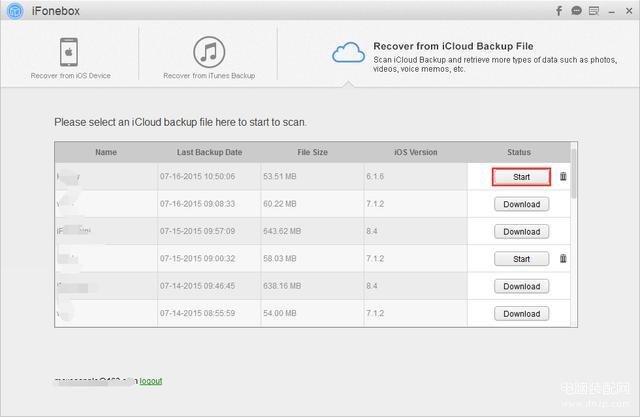
Task: Click the logout link
Action: coord(151,381)
